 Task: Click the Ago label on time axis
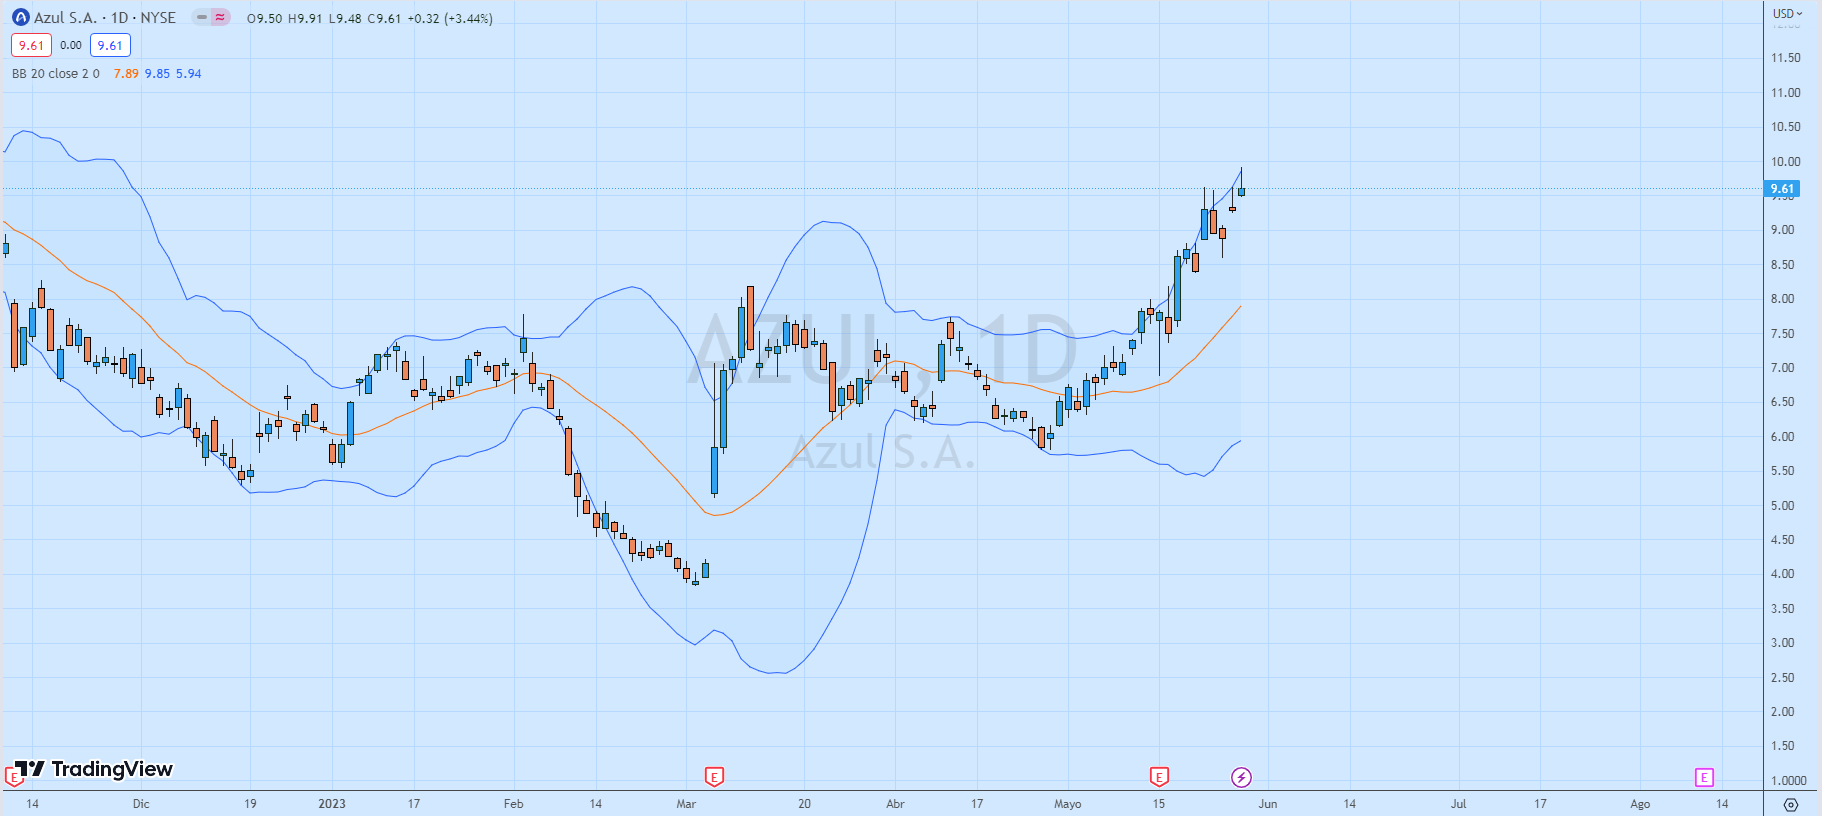(1640, 804)
